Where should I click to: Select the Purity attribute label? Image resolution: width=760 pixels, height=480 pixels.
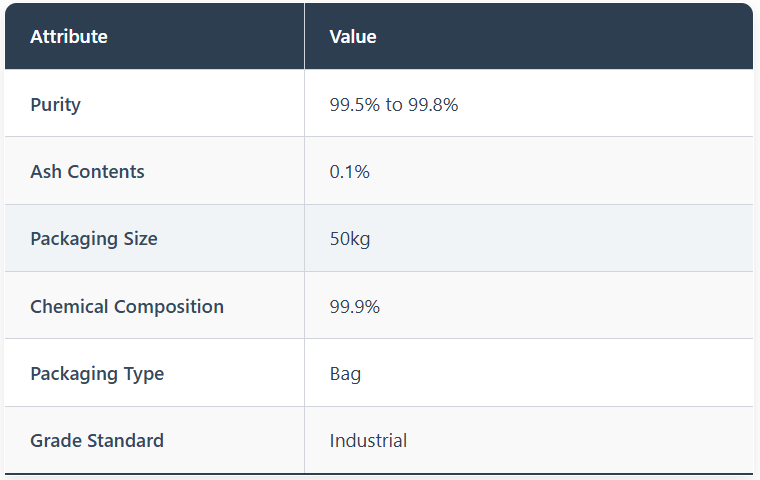coord(55,104)
